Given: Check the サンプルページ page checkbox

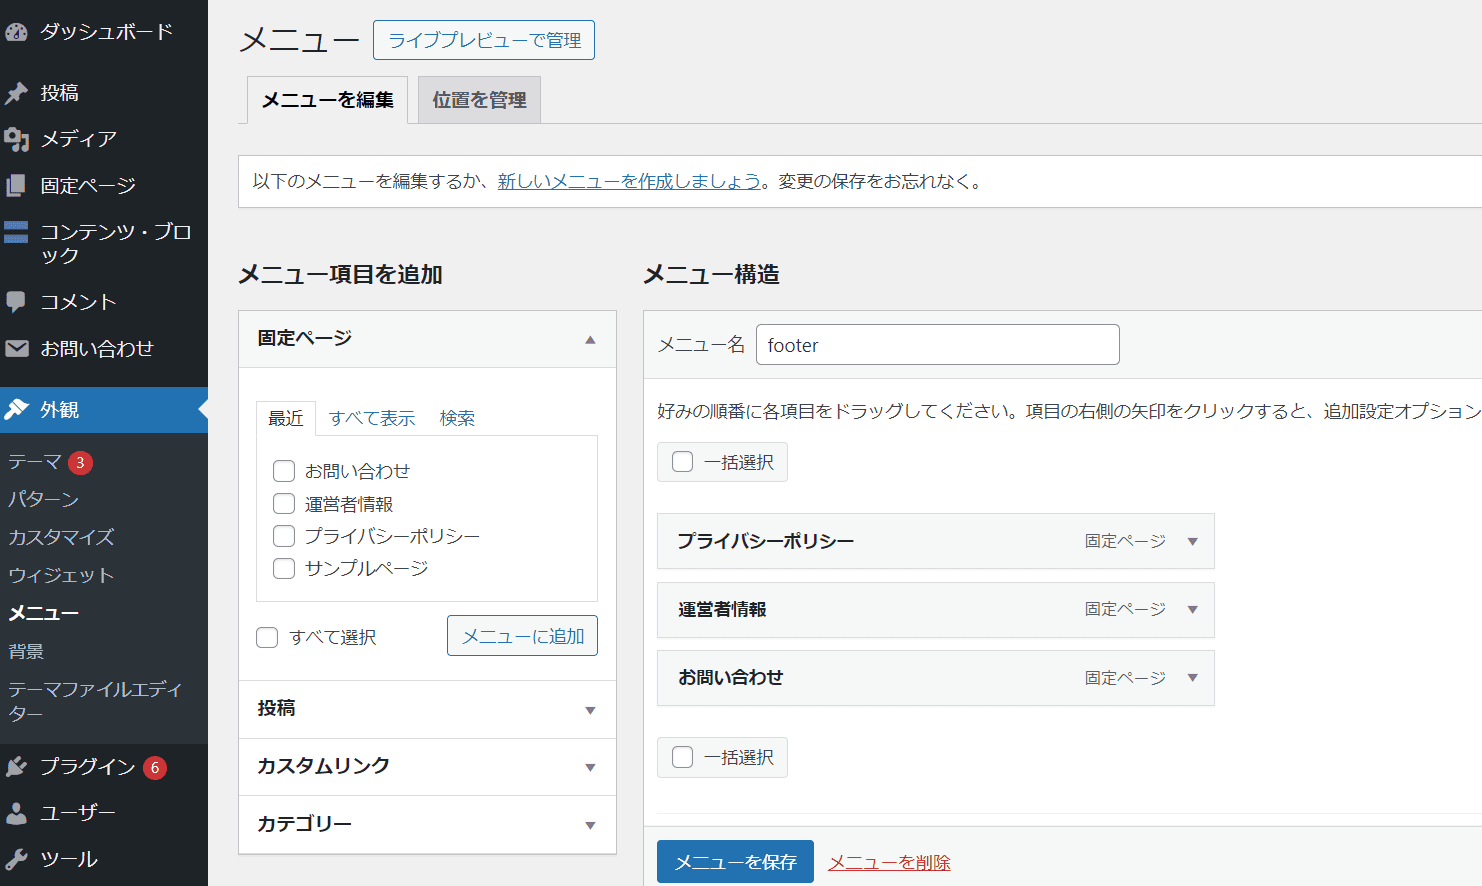Looking at the screenshot, I should [x=284, y=568].
